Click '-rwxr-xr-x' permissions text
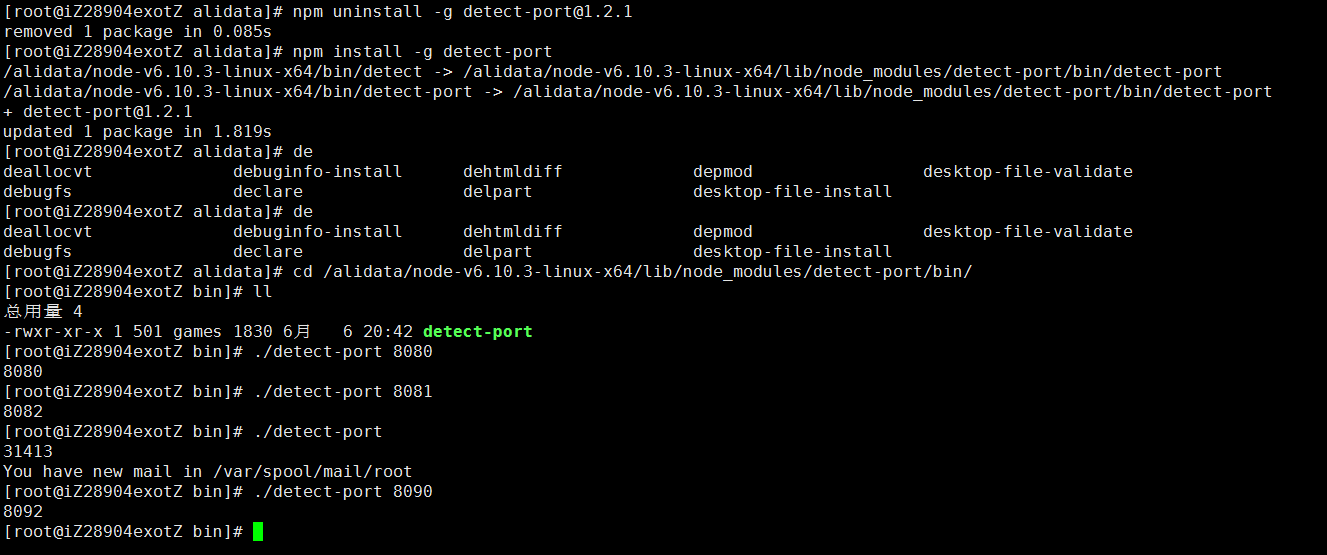The width and height of the screenshot is (1327, 555). pyautogui.click(x=53, y=331)
